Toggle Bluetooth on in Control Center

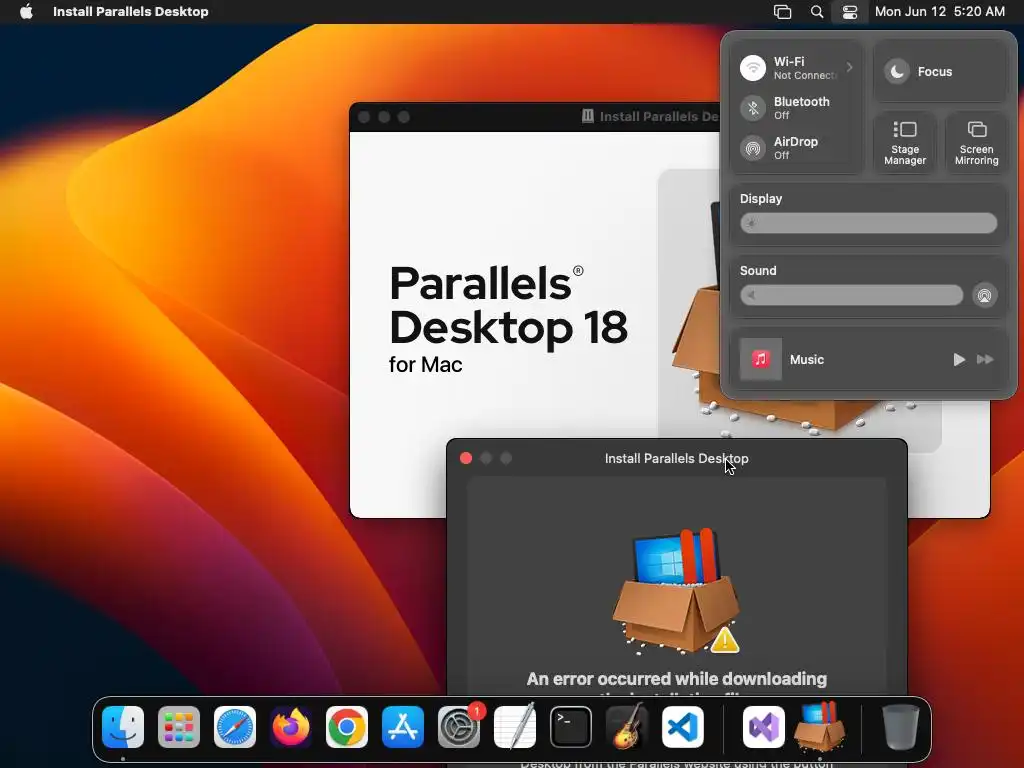[x=753, y=108]
